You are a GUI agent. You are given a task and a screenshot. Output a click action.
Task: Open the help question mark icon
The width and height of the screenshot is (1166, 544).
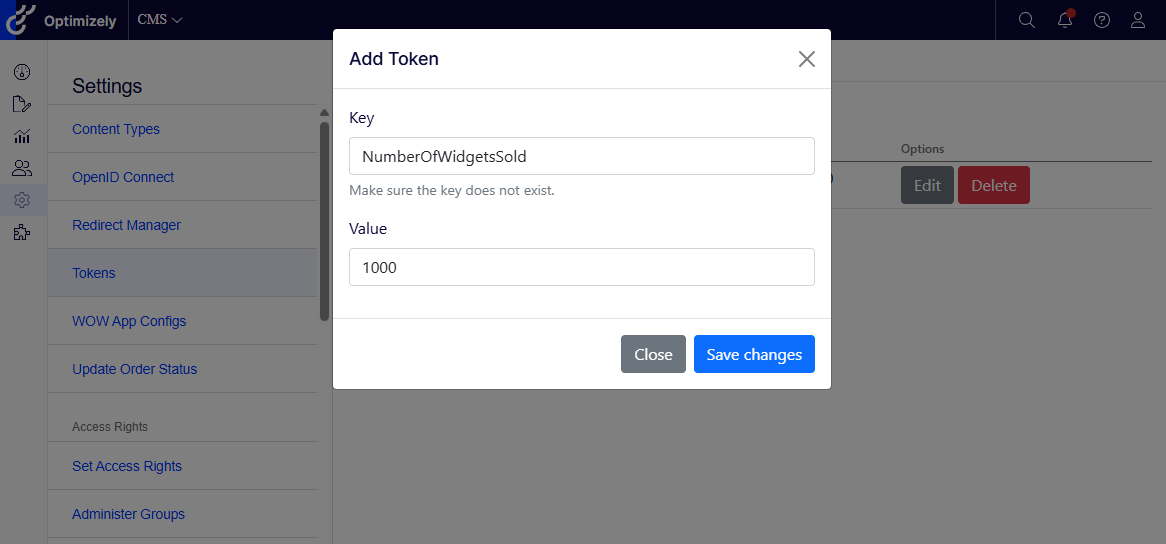coord(1102,20)
